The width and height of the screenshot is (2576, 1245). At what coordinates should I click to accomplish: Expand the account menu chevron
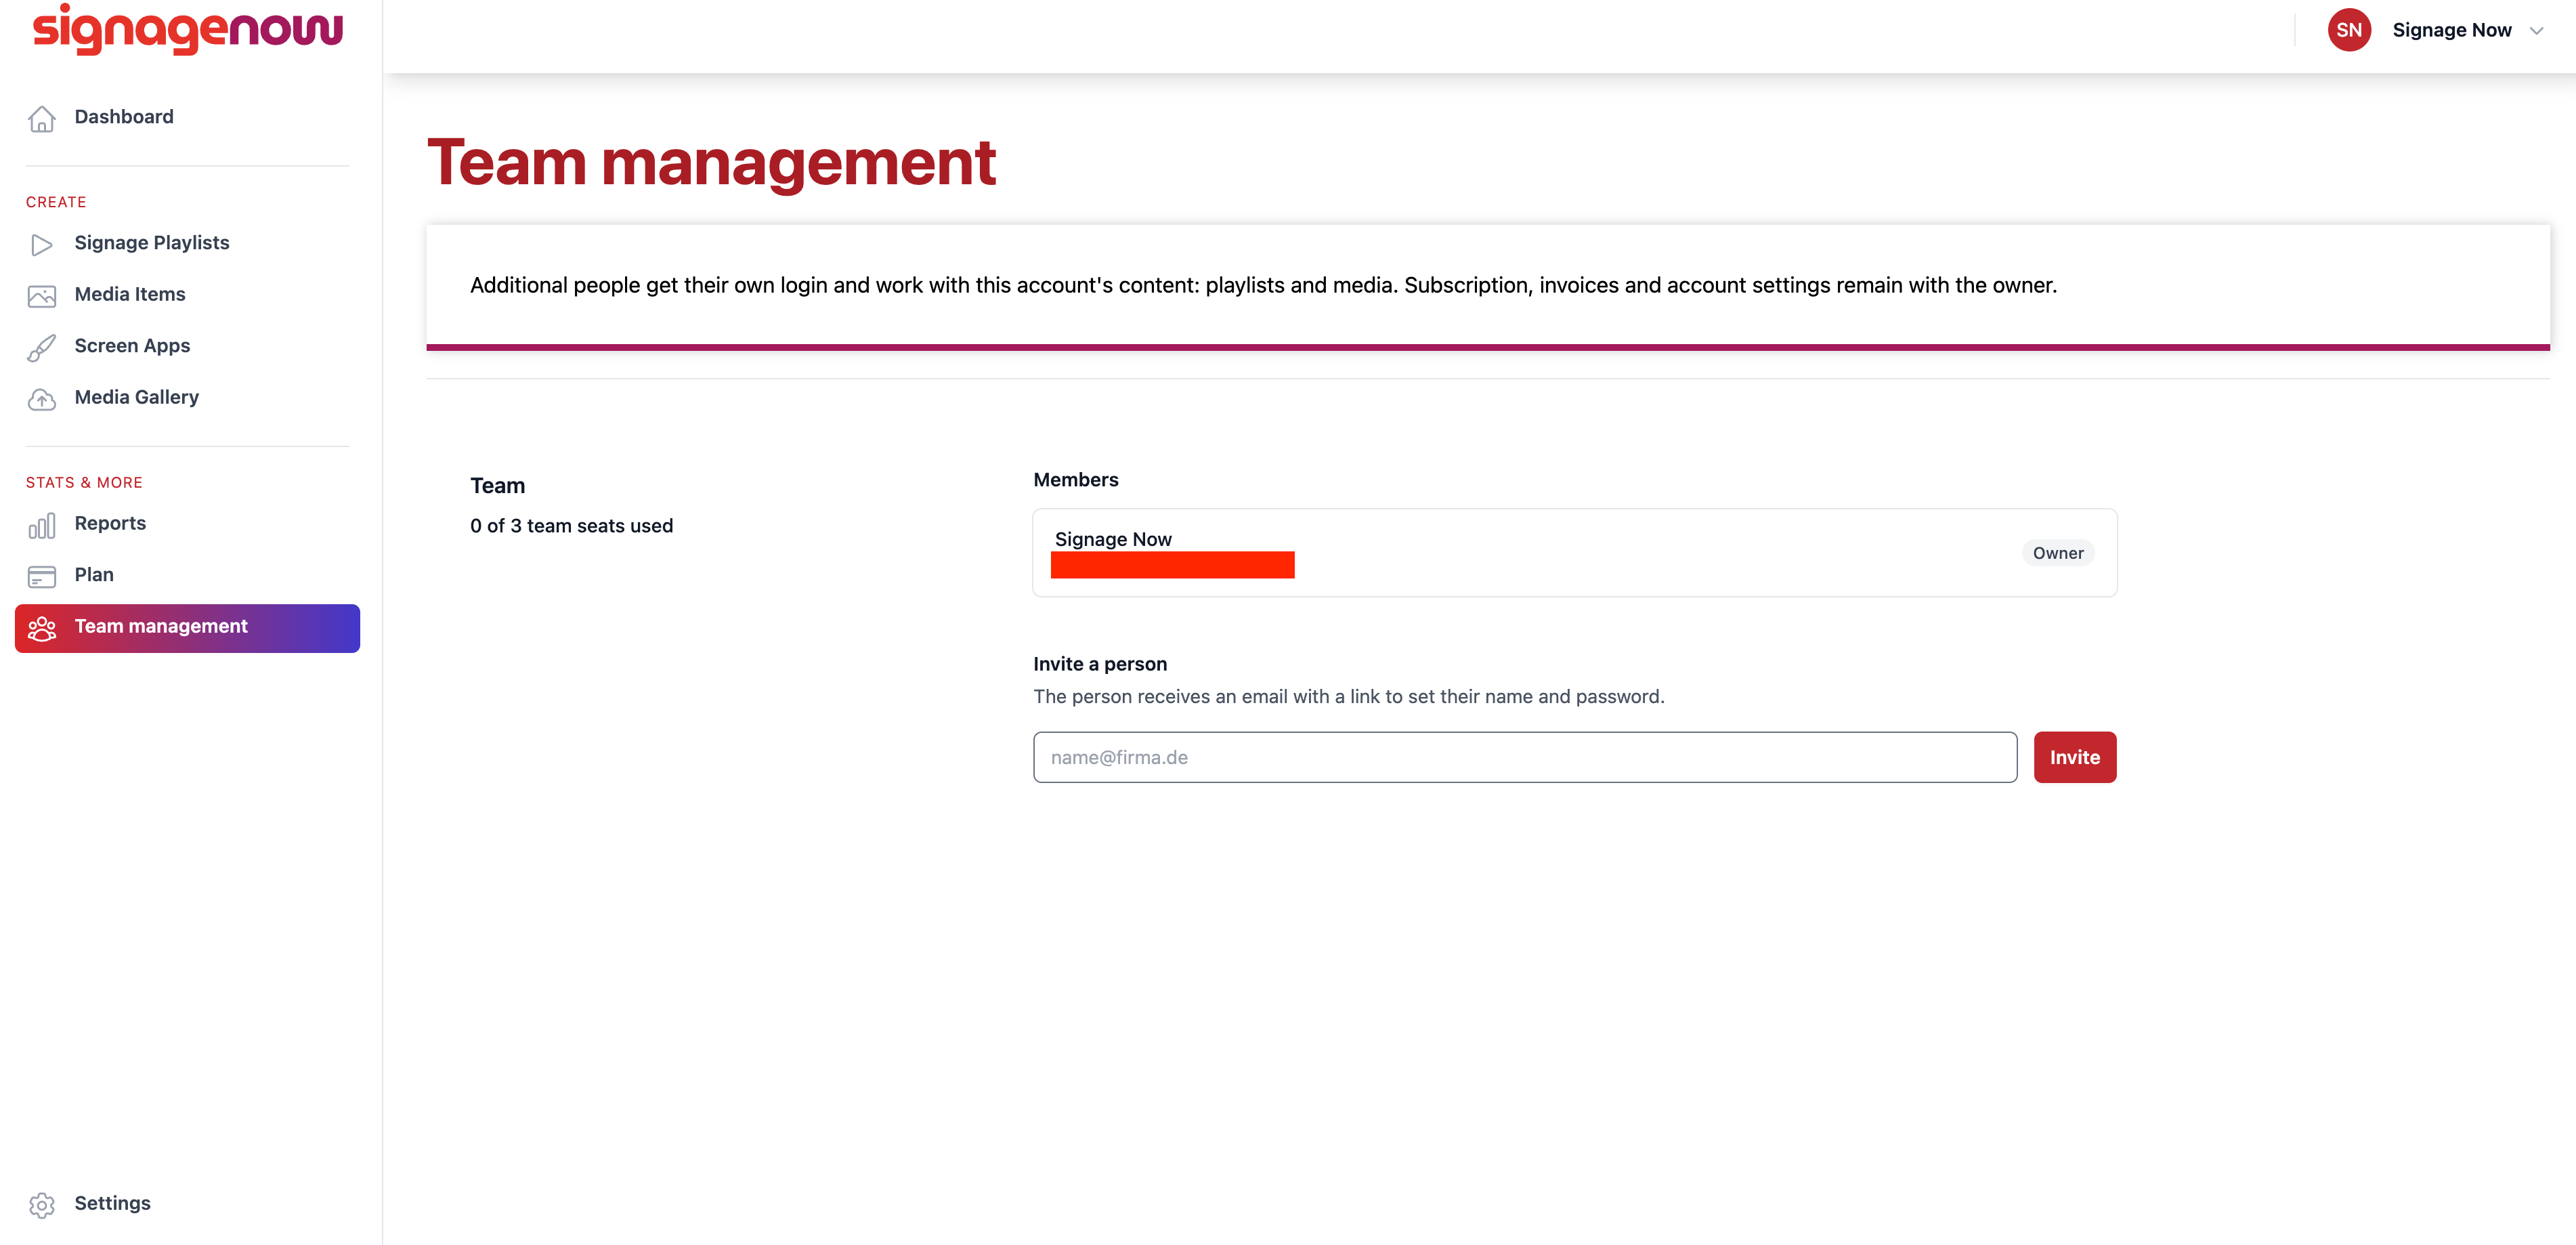pyautogui.click(x=2536, y=31)
